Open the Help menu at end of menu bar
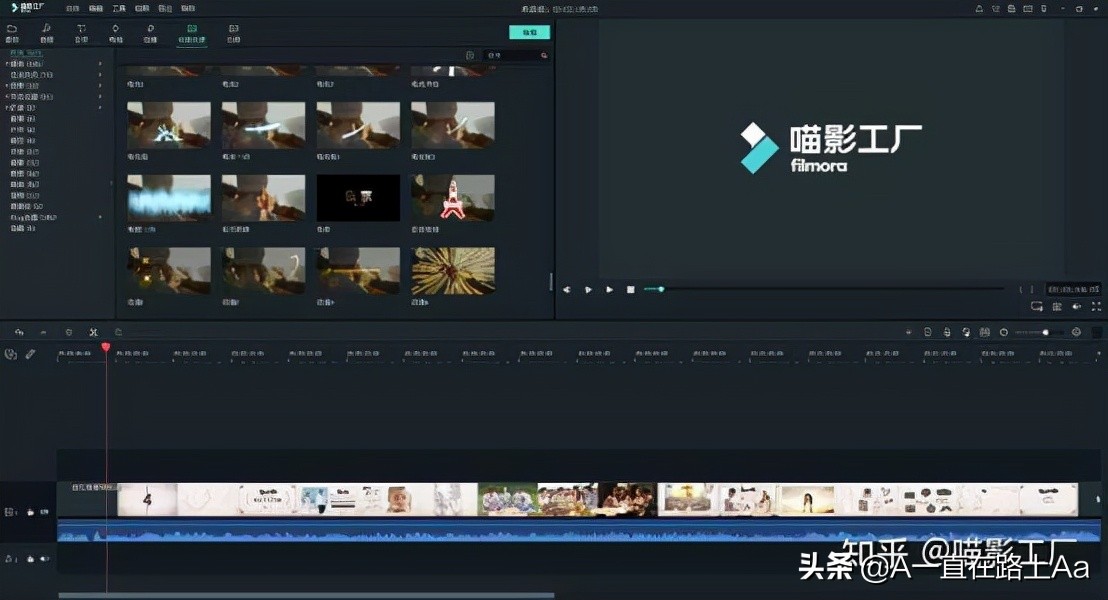 coord(188,8)
